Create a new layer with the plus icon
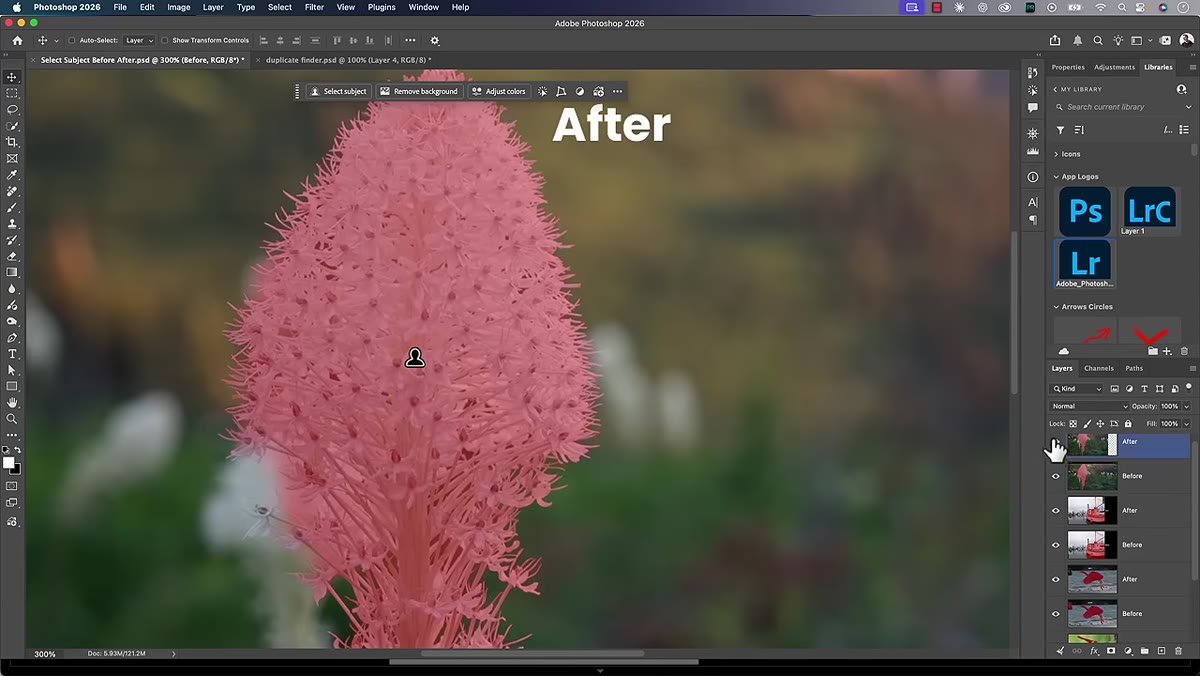This screenshot has width=1200, height=676. (1161, 651)
